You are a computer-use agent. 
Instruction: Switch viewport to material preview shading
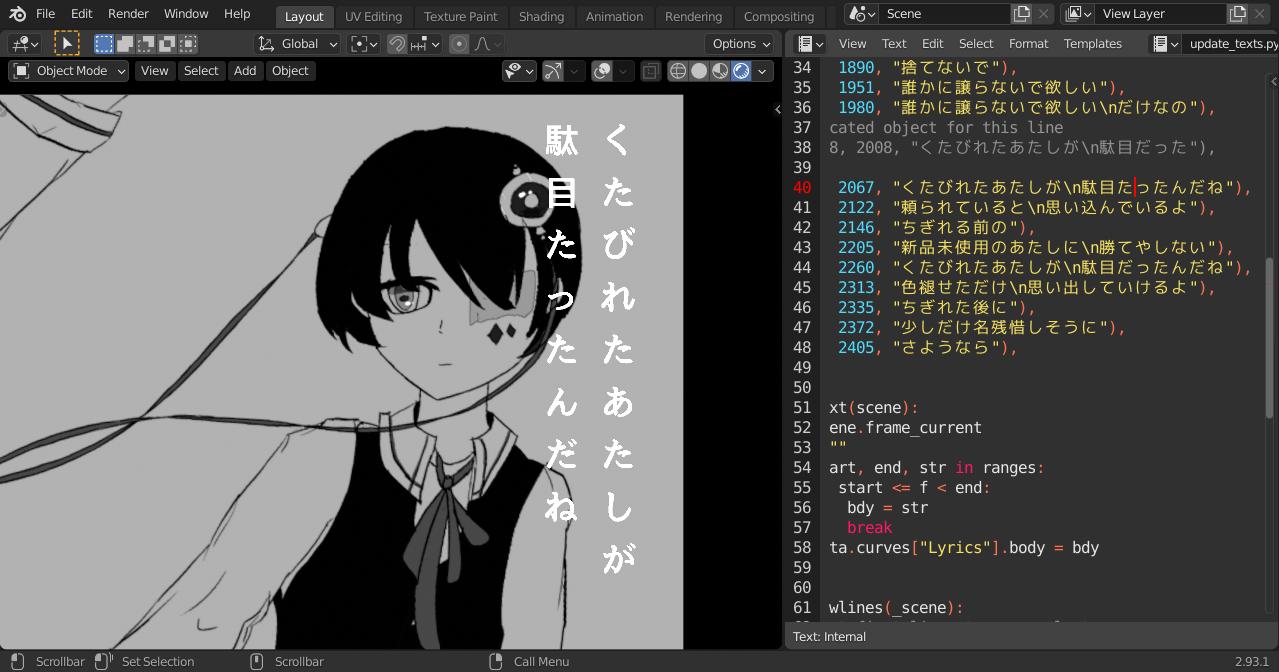[x=722, y=70]
